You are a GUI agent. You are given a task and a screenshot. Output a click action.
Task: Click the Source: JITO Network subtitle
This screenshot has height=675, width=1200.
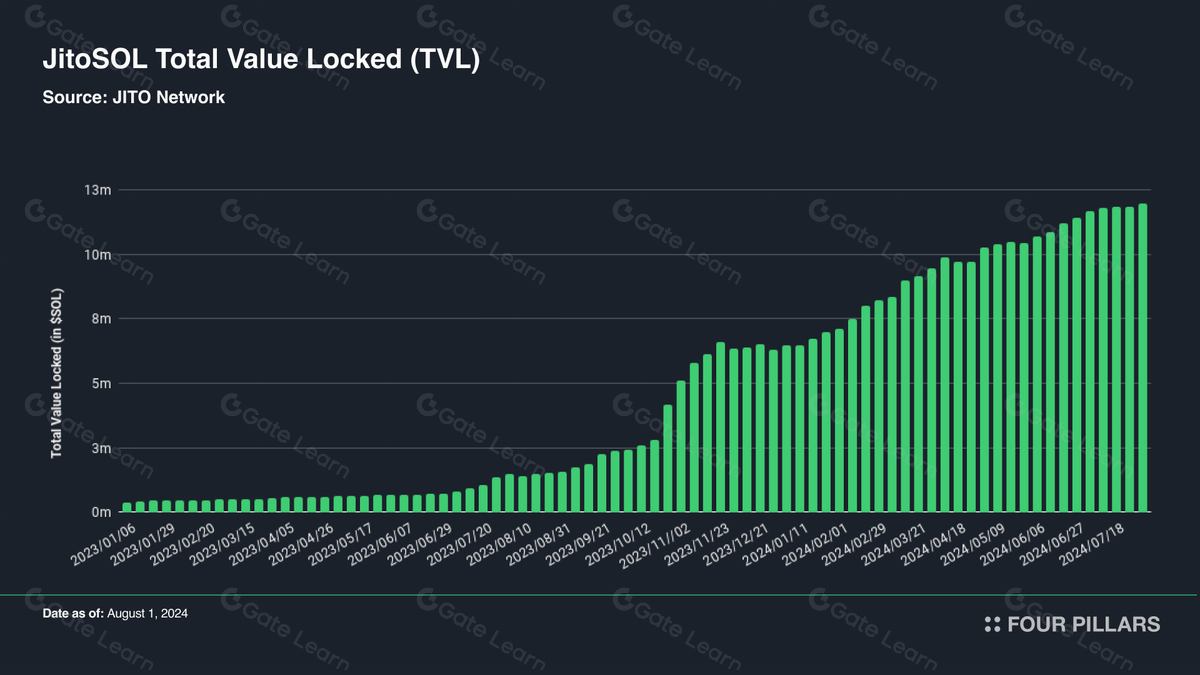(x=133, y=98)
